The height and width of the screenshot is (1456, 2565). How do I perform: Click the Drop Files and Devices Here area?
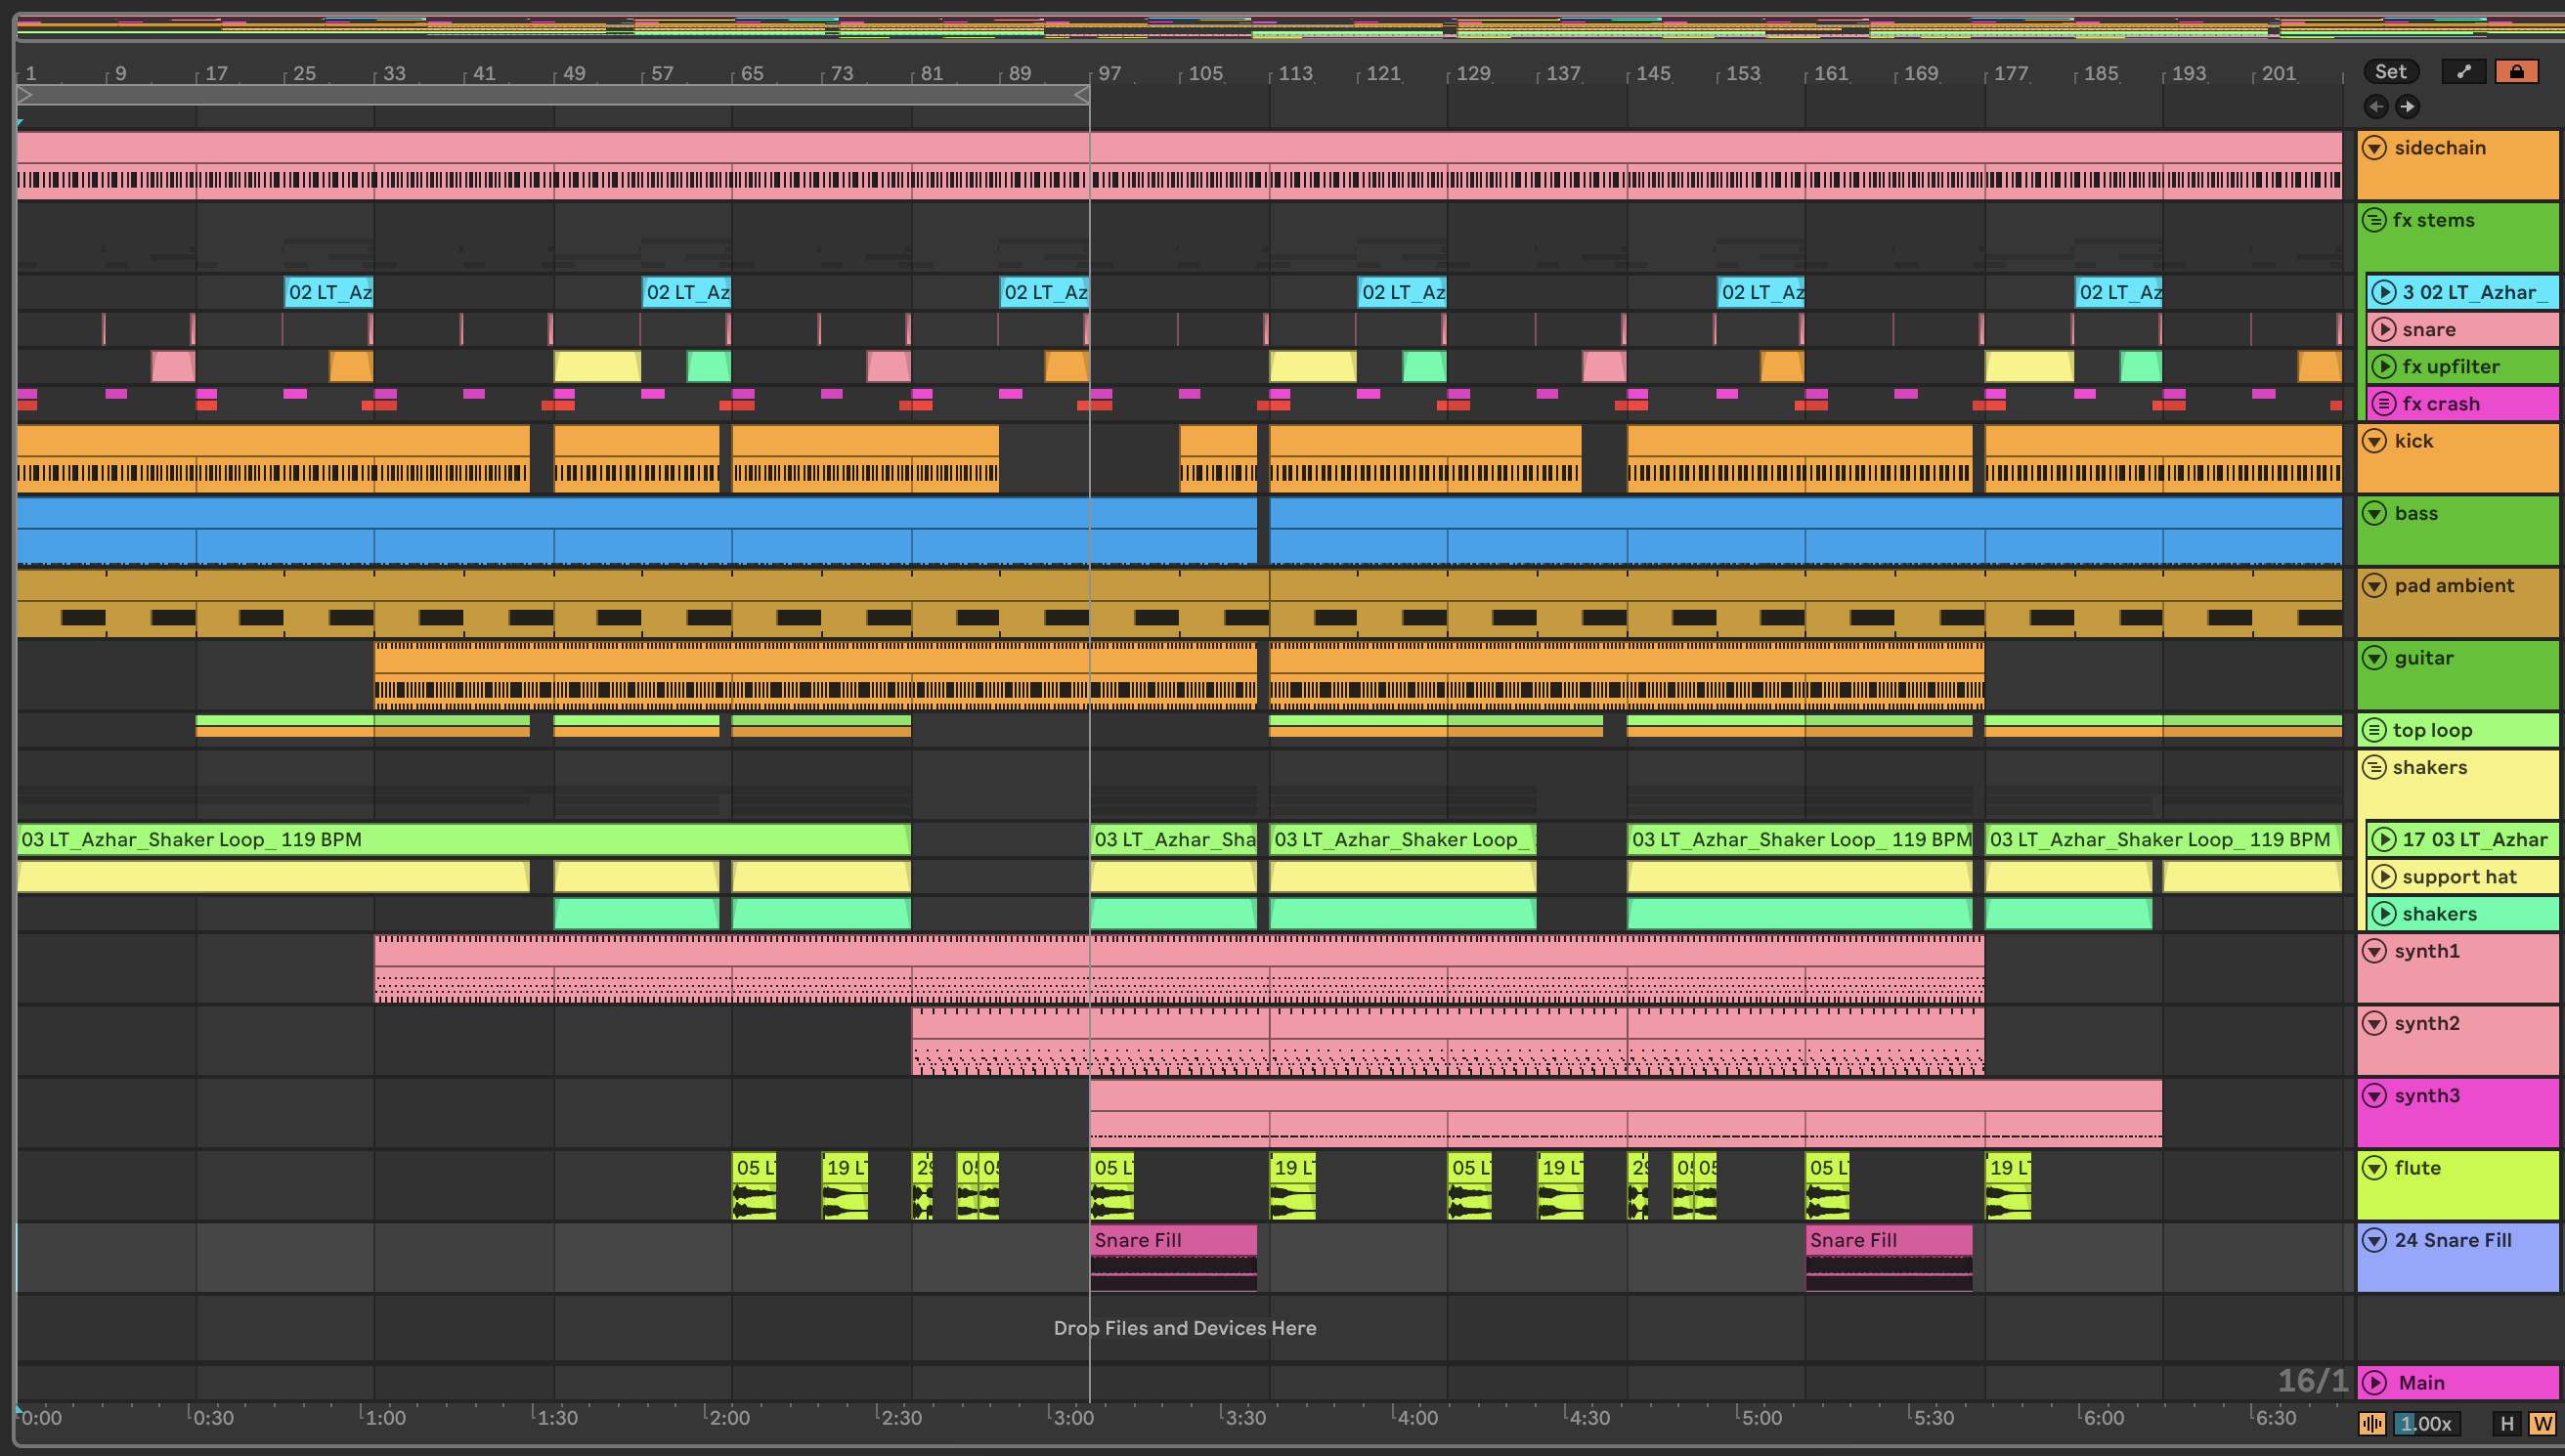(1185, 1328)
